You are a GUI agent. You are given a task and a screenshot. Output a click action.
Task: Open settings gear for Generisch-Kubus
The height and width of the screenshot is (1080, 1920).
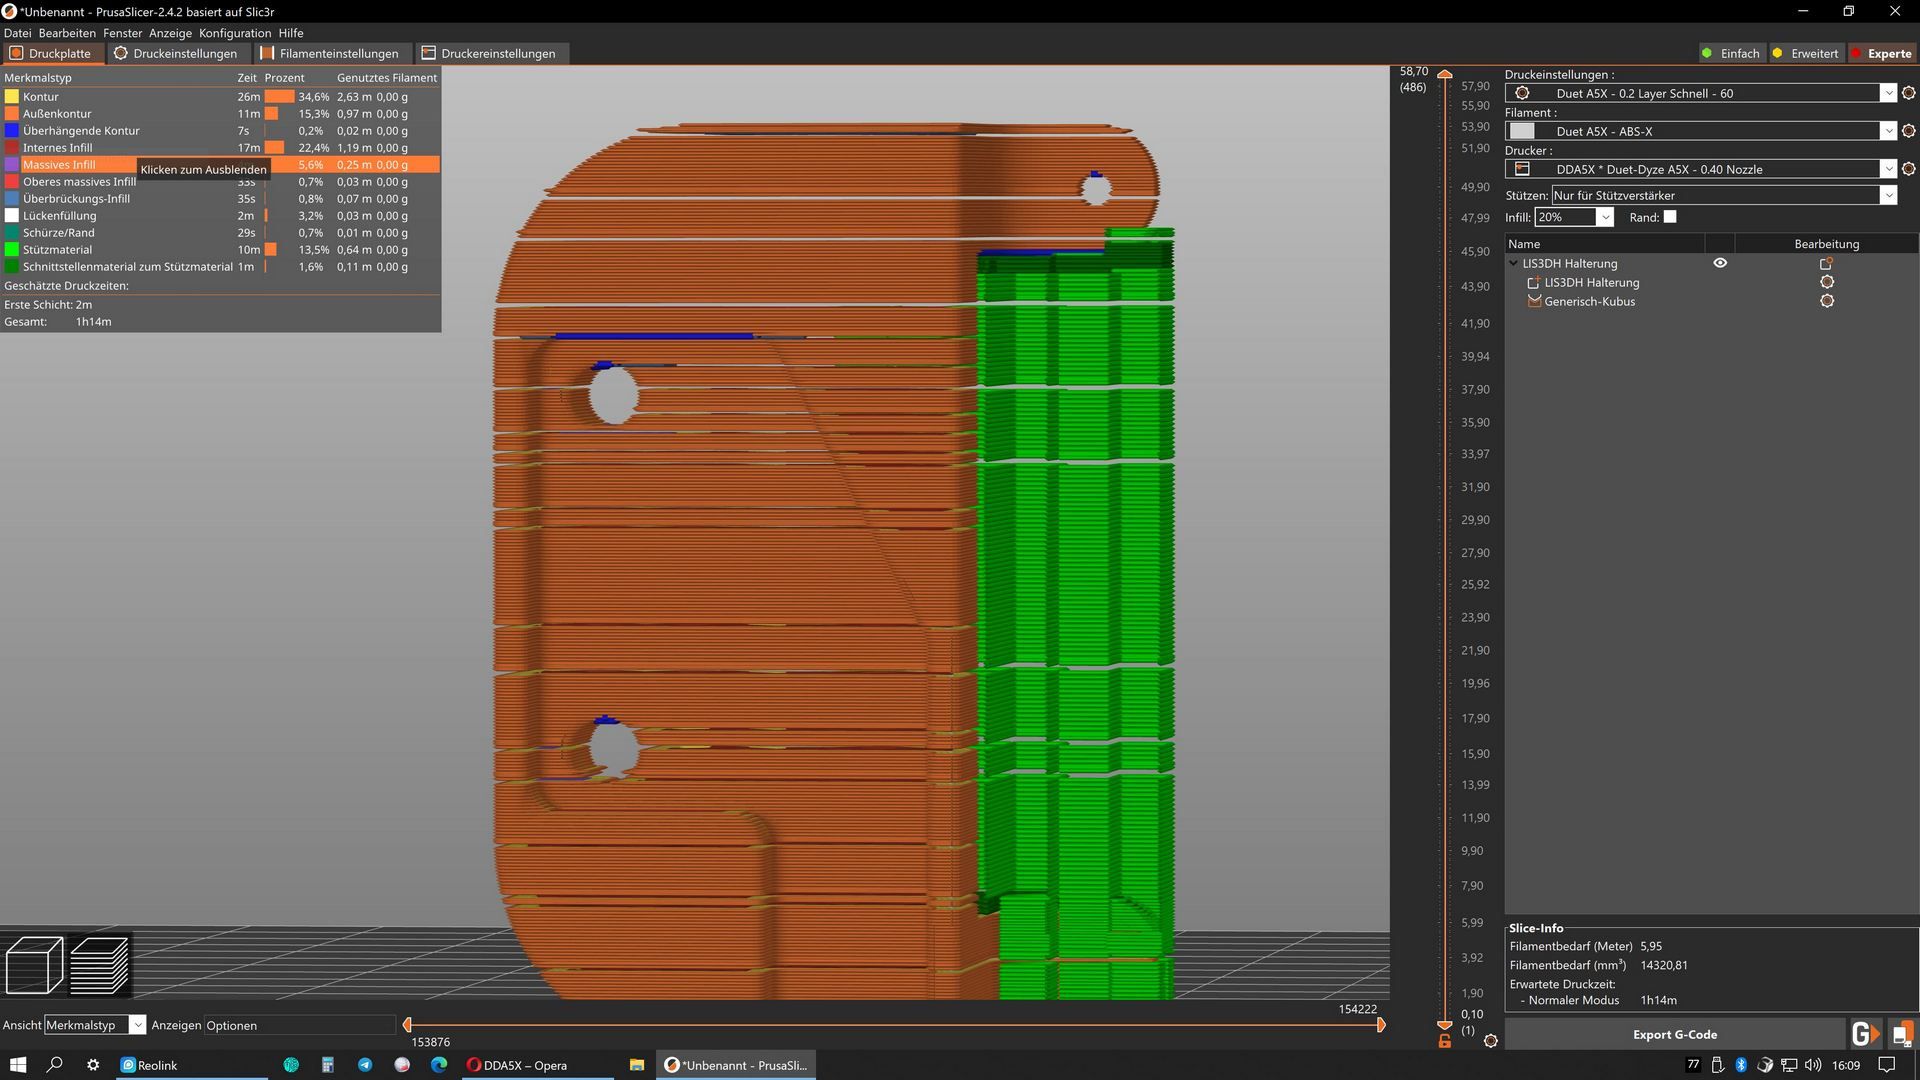coord(1827,301)
